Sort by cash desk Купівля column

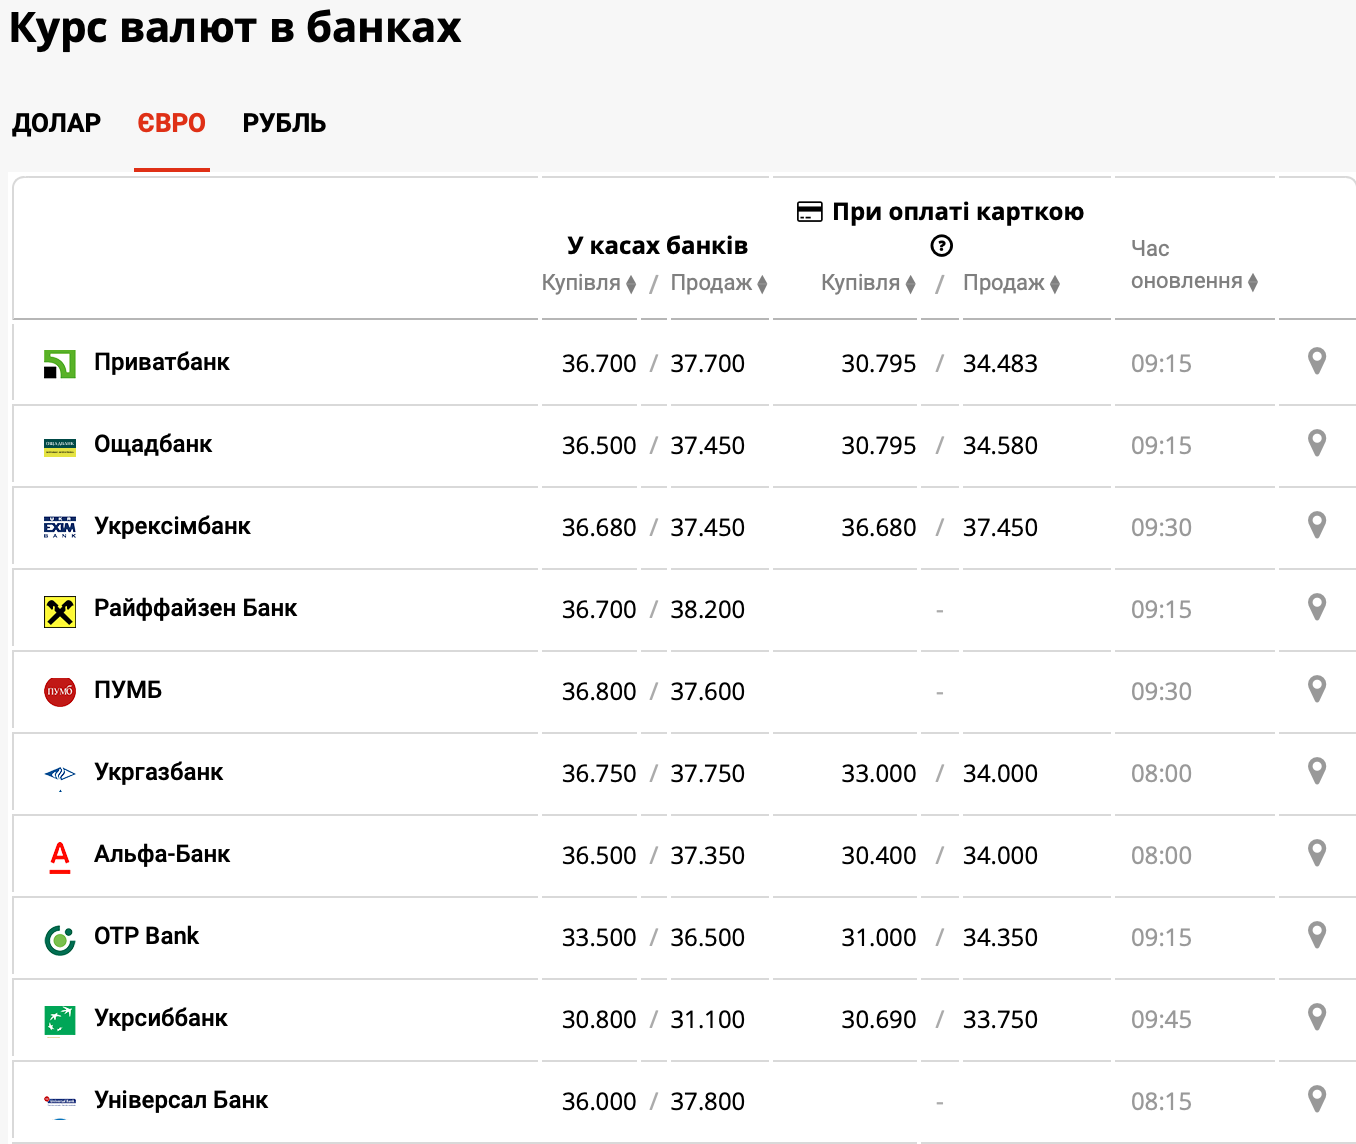tap(589, 283)
